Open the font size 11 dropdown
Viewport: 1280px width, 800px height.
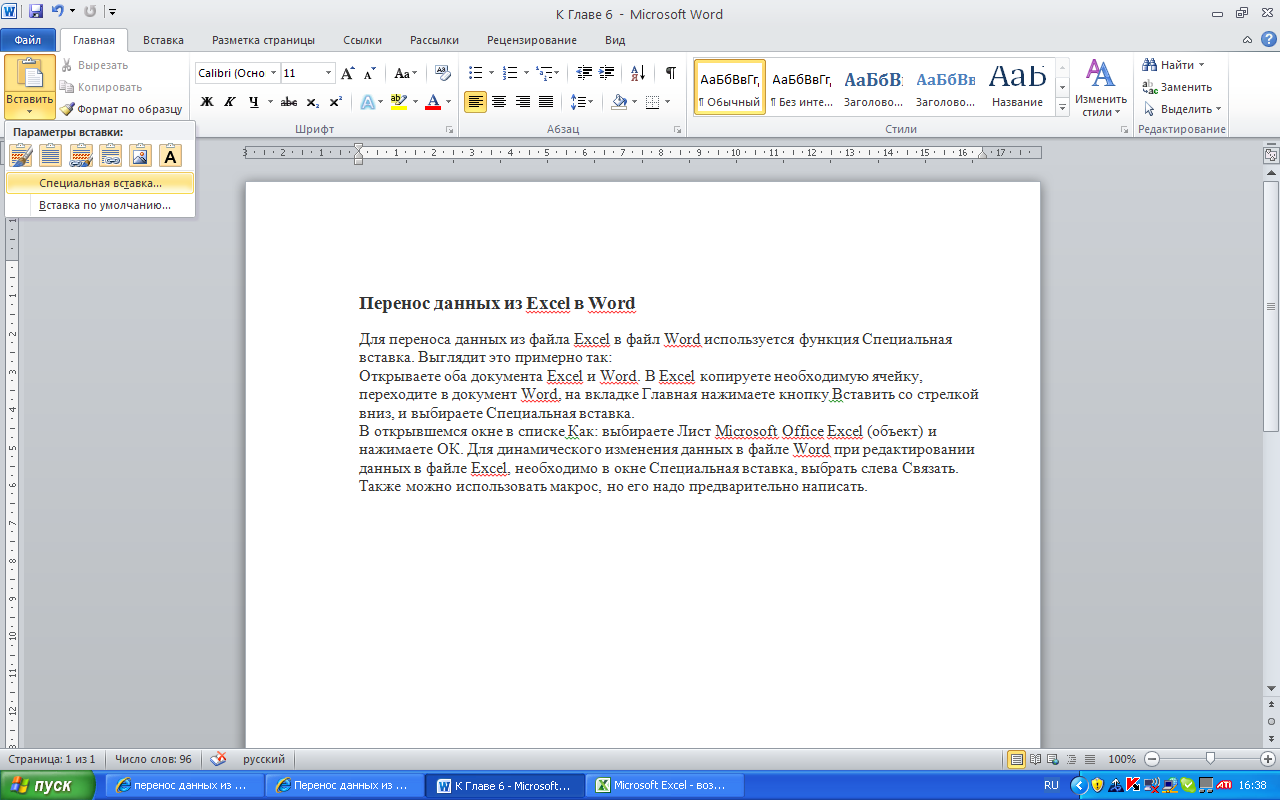click(x=329, y=73)
